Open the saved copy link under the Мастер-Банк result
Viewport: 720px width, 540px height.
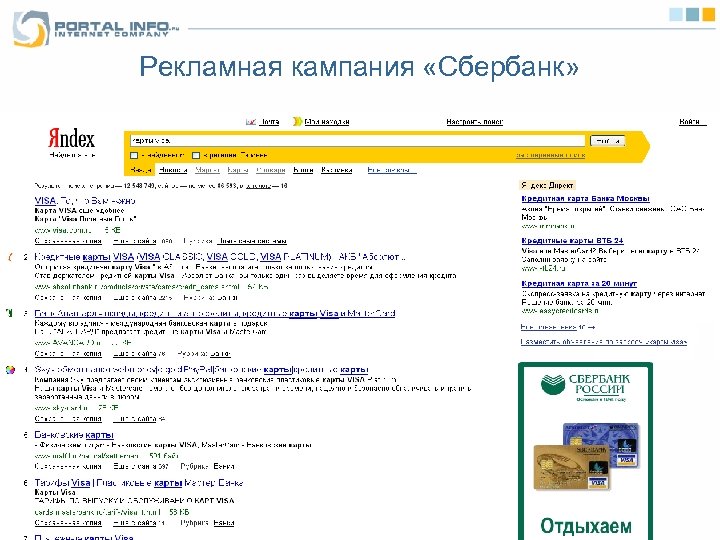[x=68, y=523]
